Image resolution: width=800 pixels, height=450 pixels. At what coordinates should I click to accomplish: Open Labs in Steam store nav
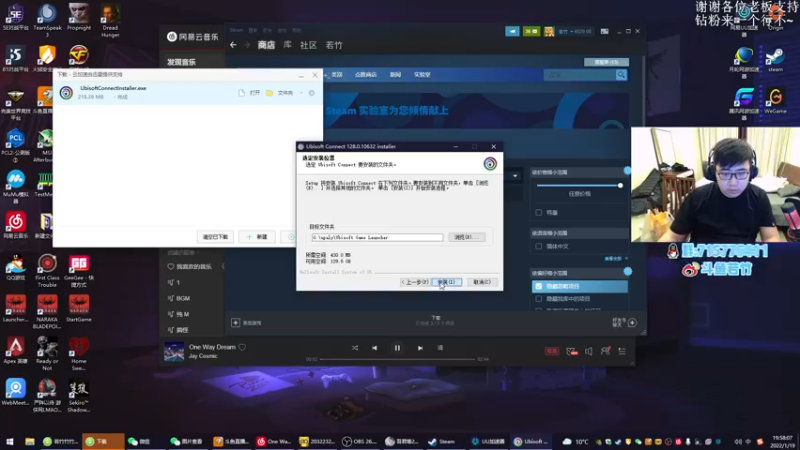(422, 74)
